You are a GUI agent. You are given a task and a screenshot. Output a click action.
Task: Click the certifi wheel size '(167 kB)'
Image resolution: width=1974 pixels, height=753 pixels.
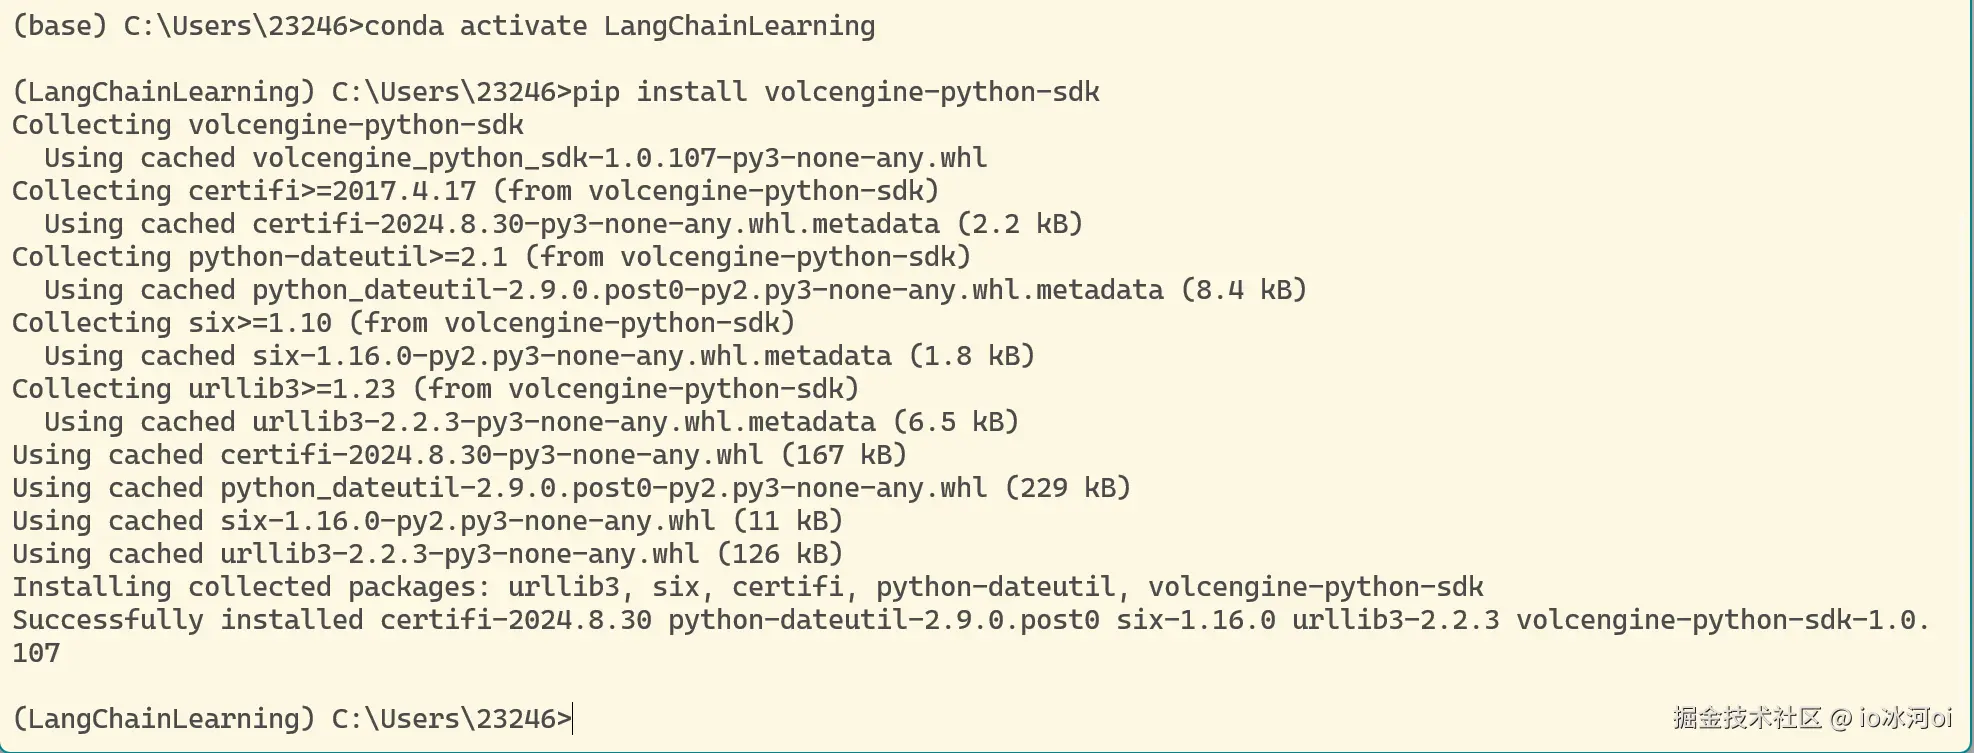[x=843, y=455]
